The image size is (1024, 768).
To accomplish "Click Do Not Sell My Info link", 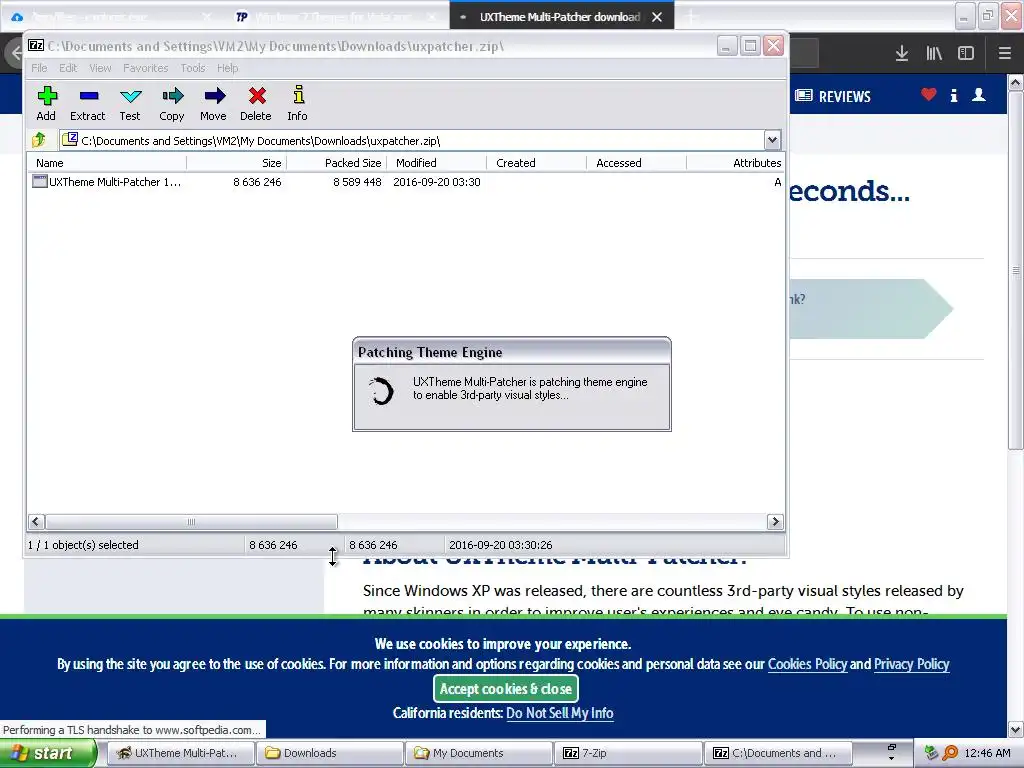I will pyautogui.click(x=560, y=713).
